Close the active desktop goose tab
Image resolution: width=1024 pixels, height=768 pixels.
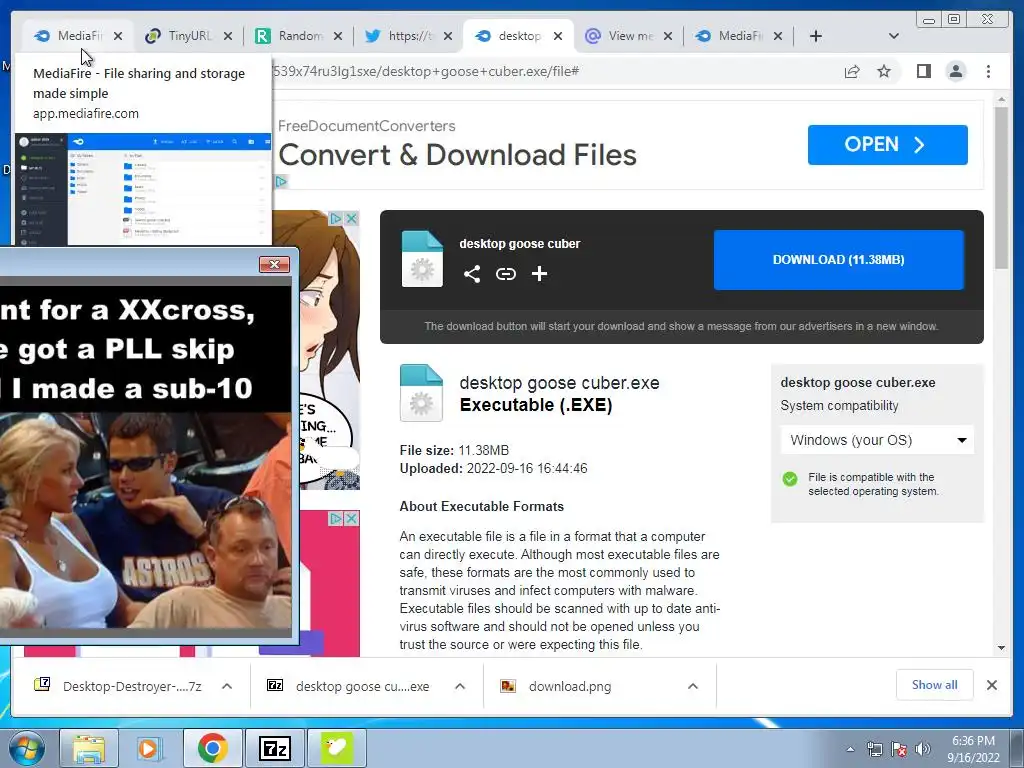[x=558, y=37]
